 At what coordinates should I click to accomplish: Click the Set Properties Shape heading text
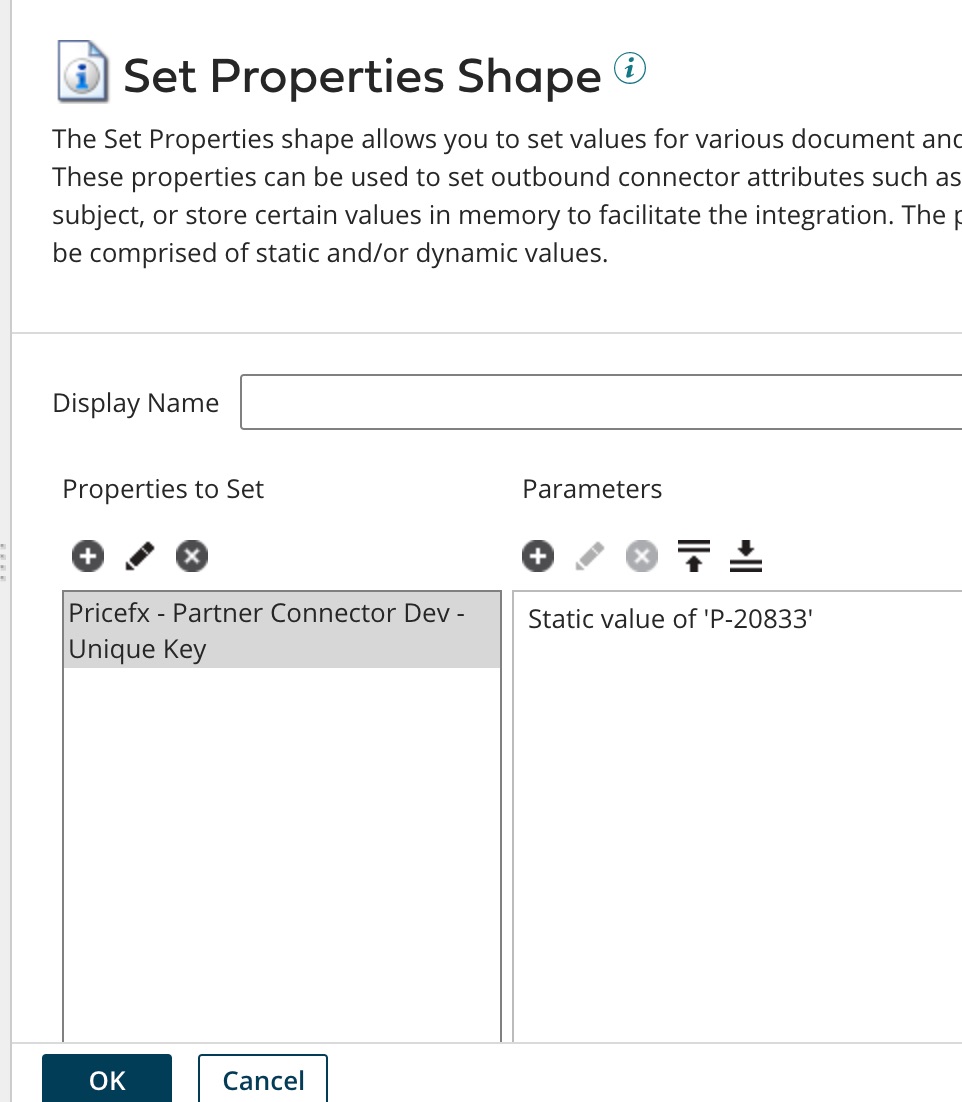(361, 76)
